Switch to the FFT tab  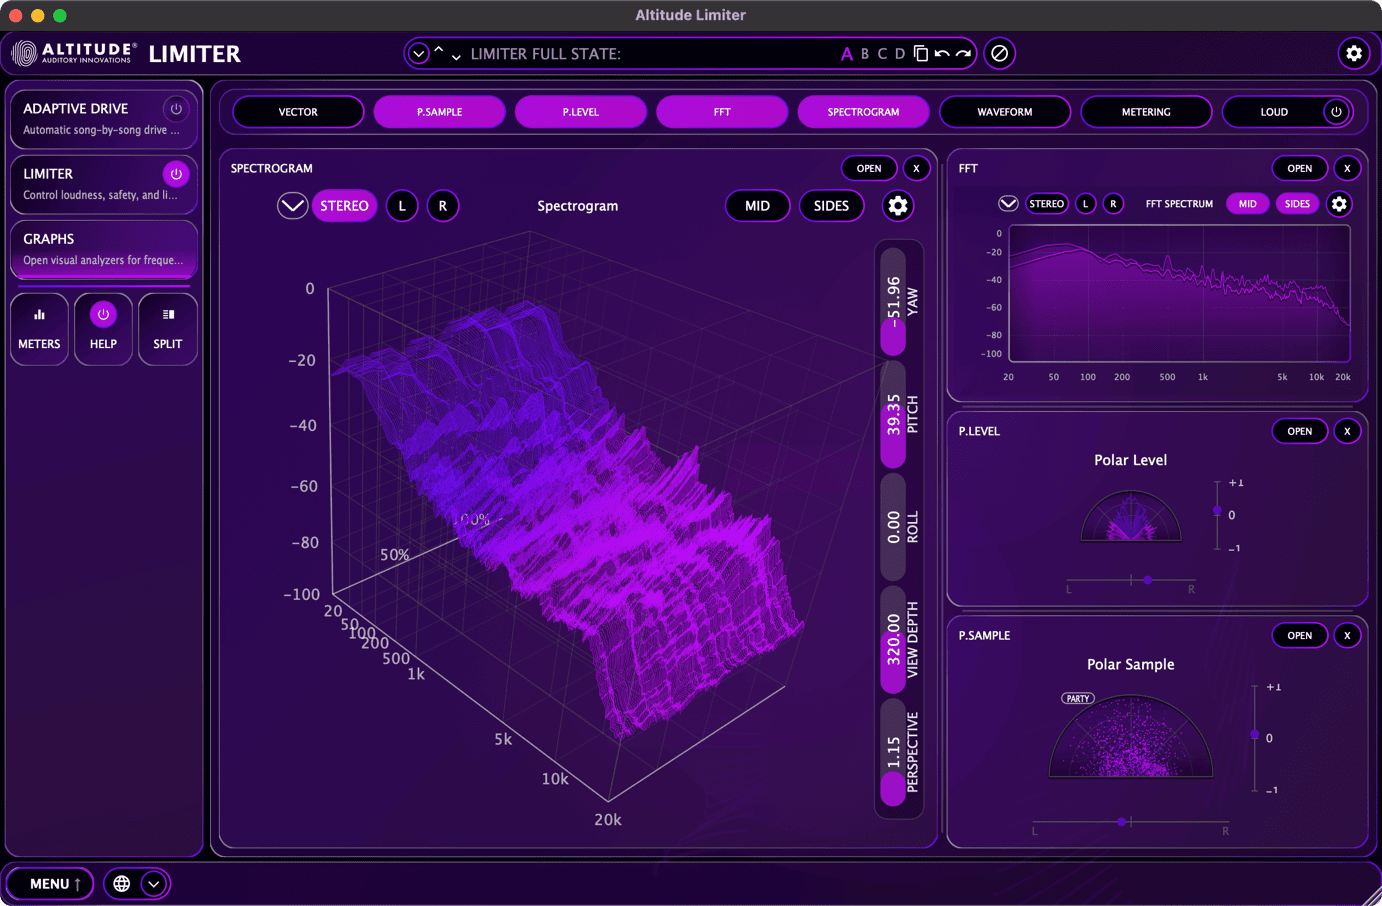[722, 112]
